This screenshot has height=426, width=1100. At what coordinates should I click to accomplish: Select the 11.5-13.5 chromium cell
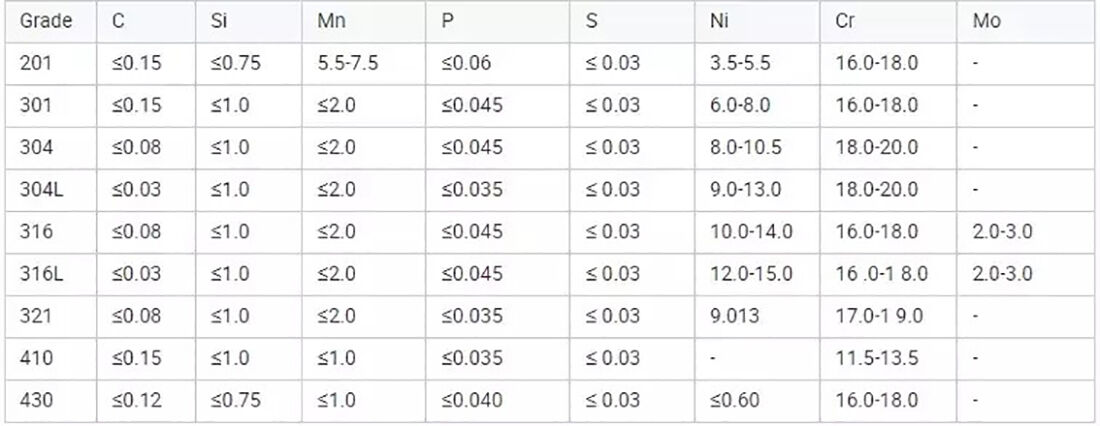pyautogui.click(x=876, y=358)
